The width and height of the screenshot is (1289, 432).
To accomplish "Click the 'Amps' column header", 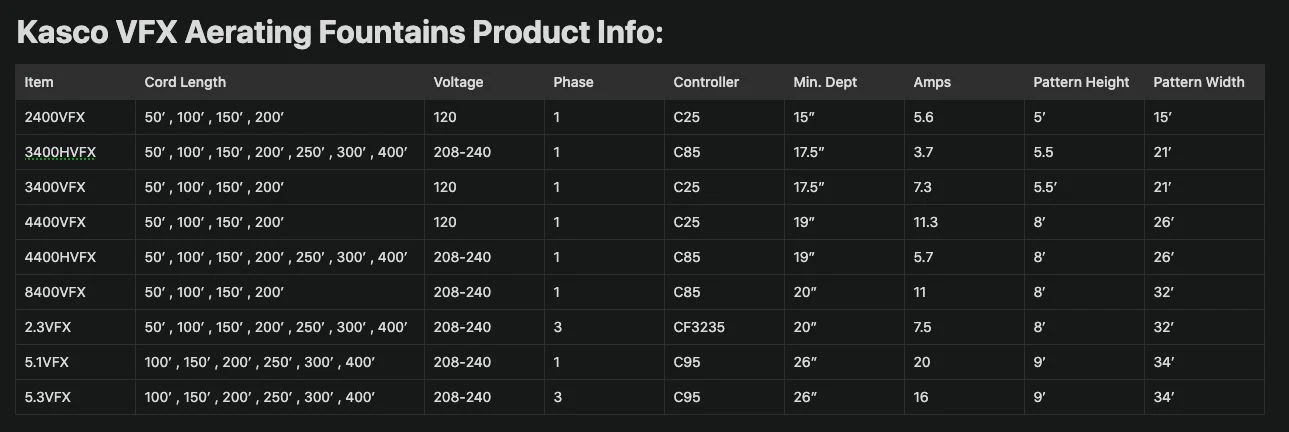I will point(932,82).
